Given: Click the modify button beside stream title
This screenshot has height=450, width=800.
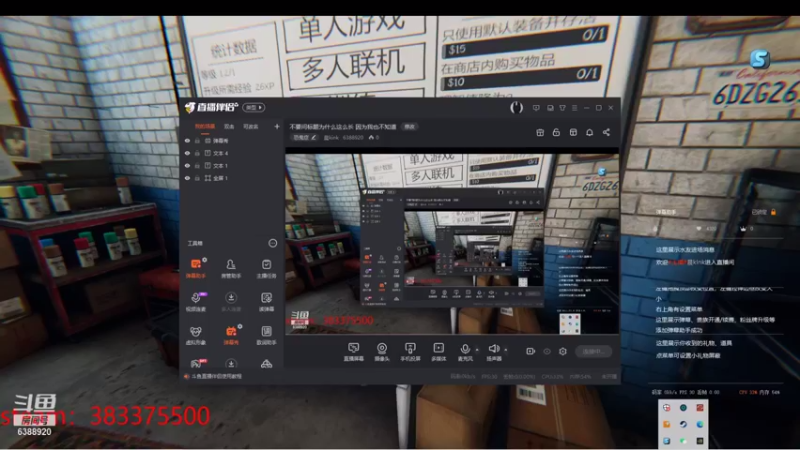Looking at the screenshot, I should tap(410, 127).
